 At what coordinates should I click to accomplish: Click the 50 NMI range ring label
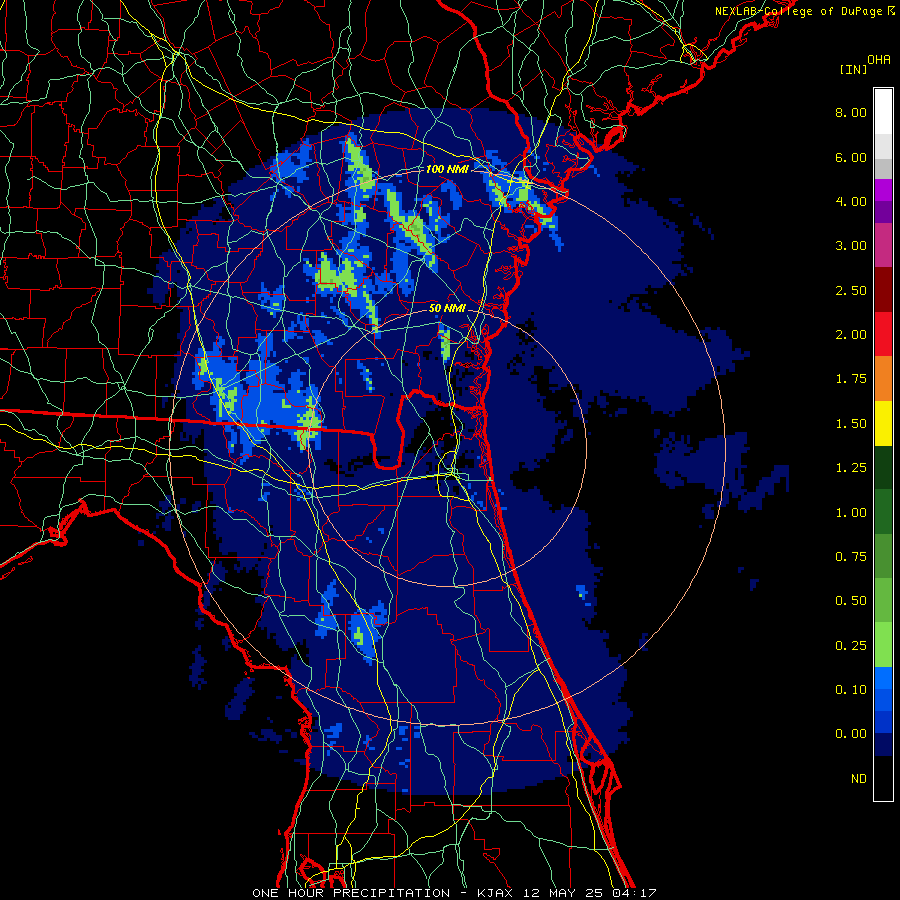[x=447, y=308]
